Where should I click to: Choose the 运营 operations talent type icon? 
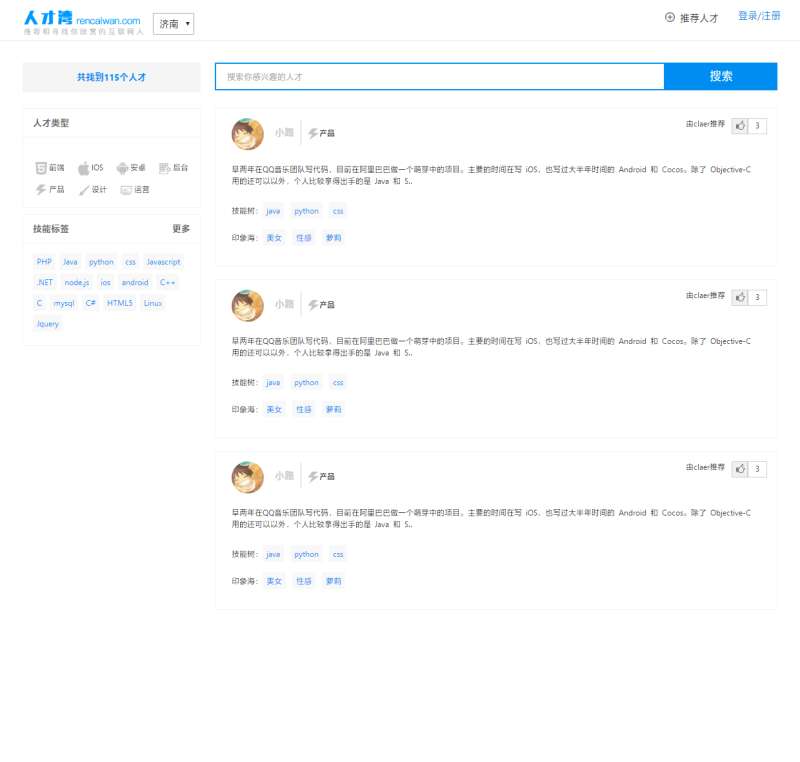(126, 189)
